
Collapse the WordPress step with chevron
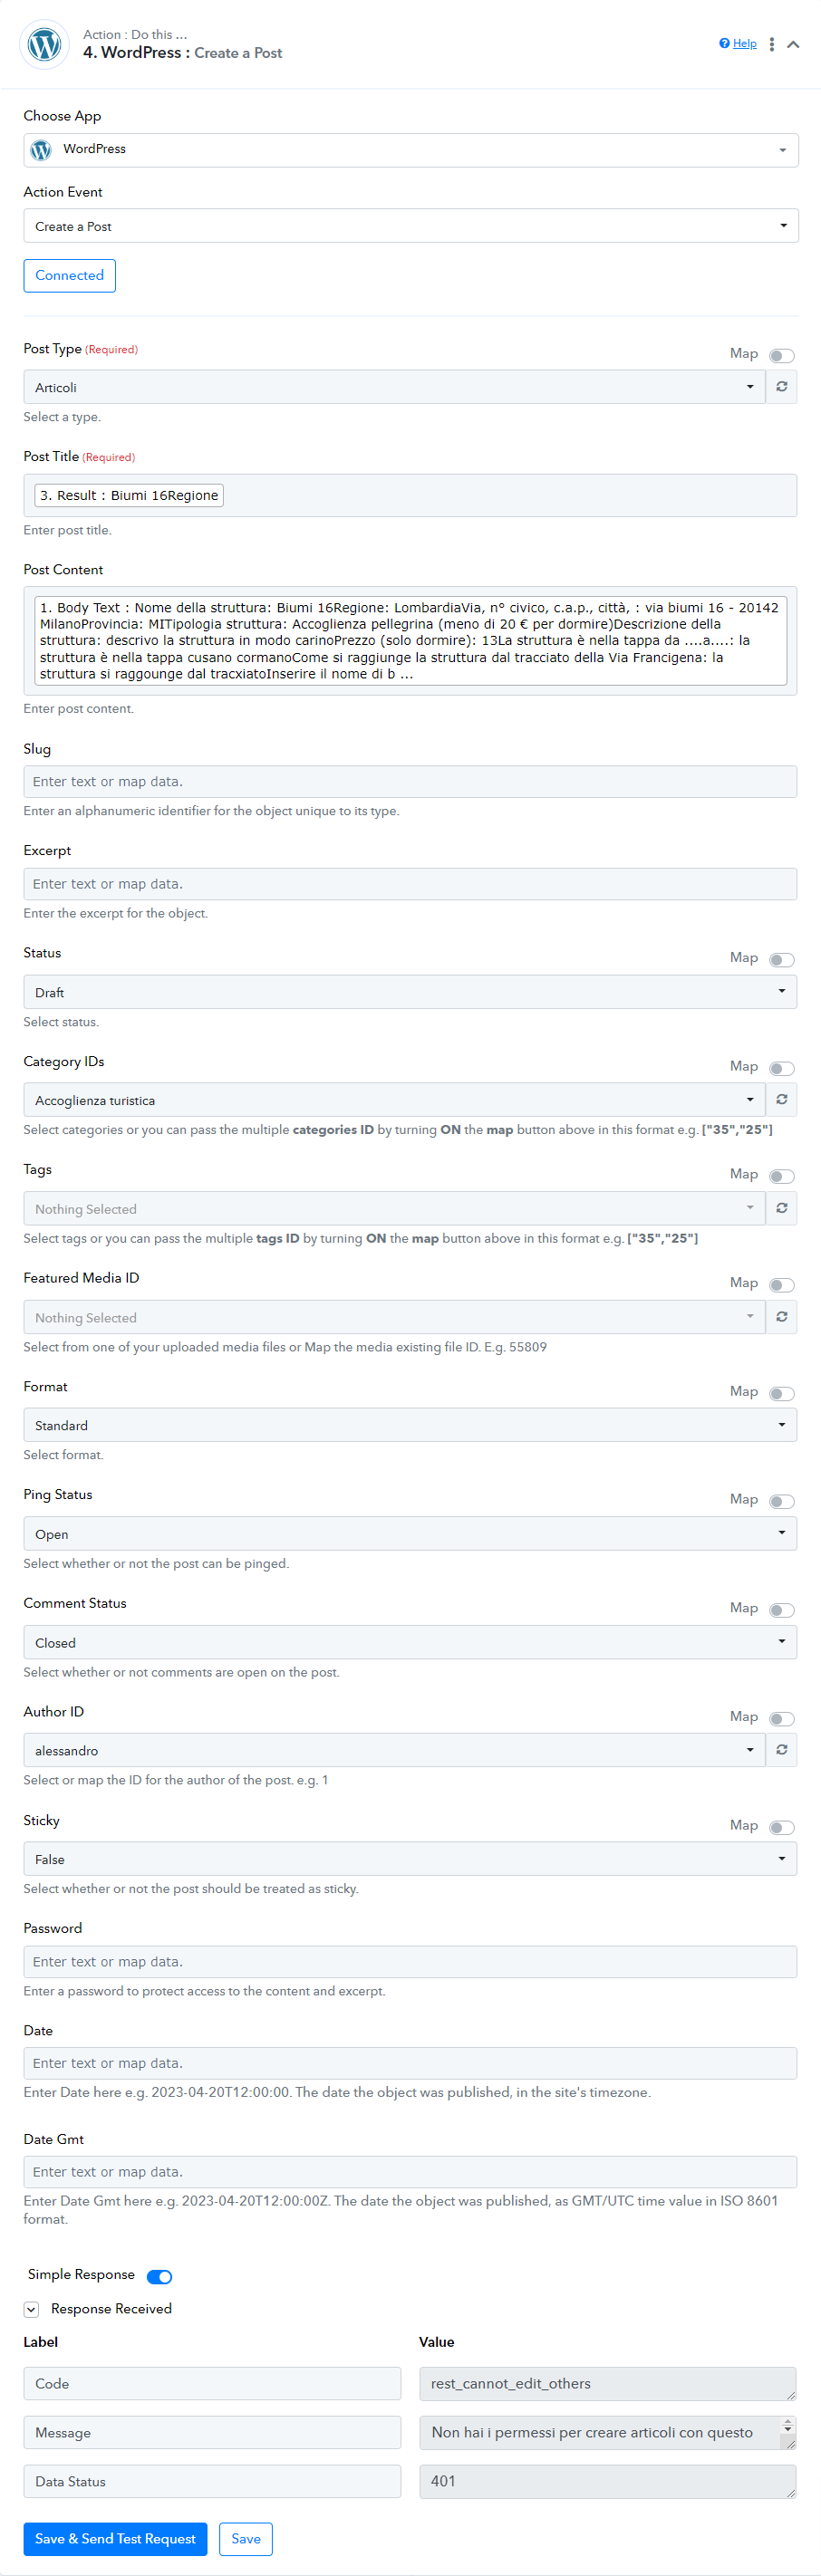[x=793, y=44]
